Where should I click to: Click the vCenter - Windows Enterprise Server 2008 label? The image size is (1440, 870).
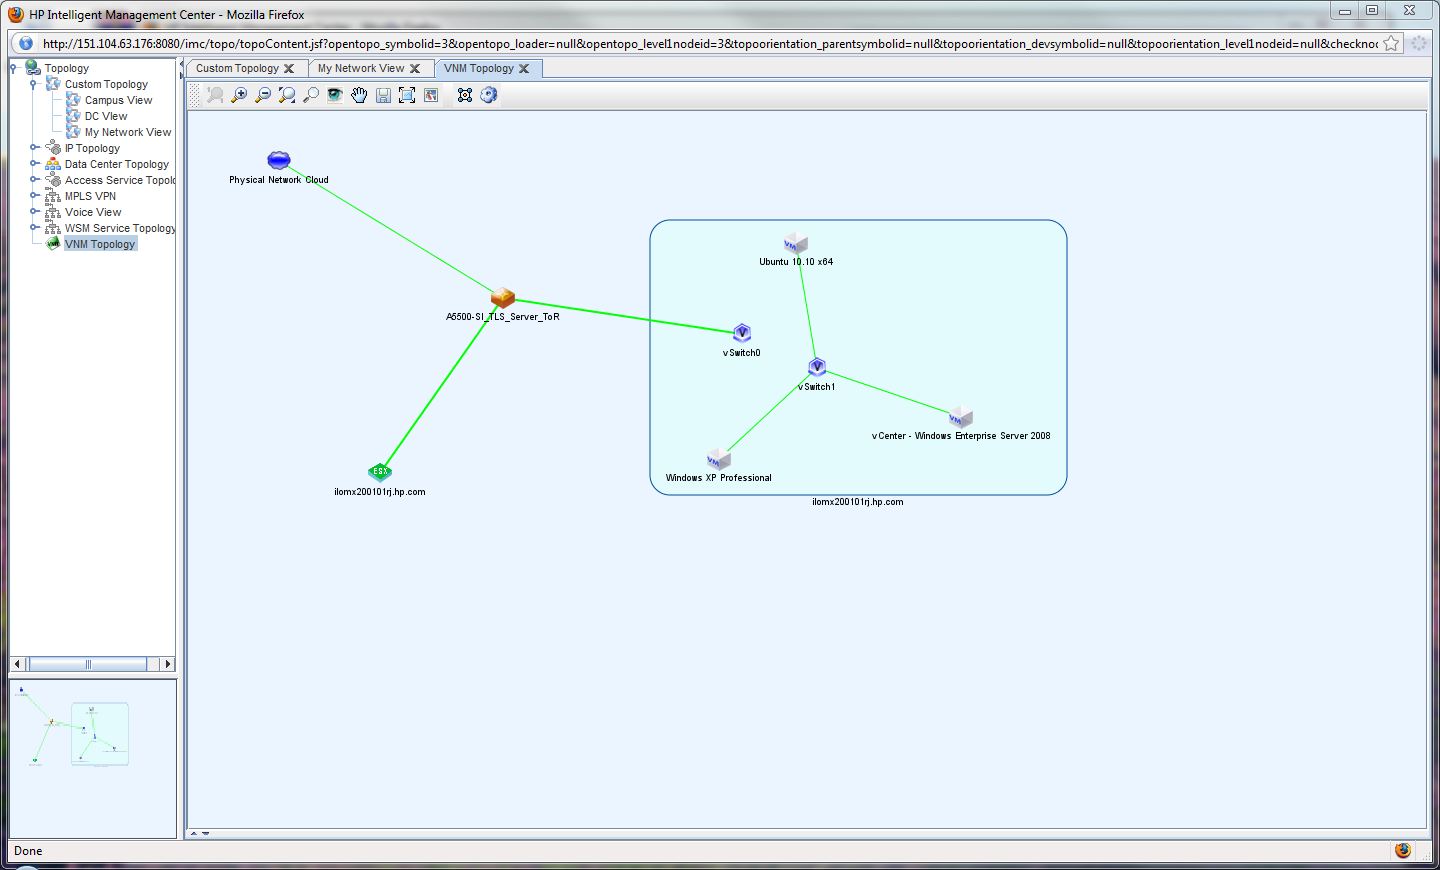click(x=961, y=436)
